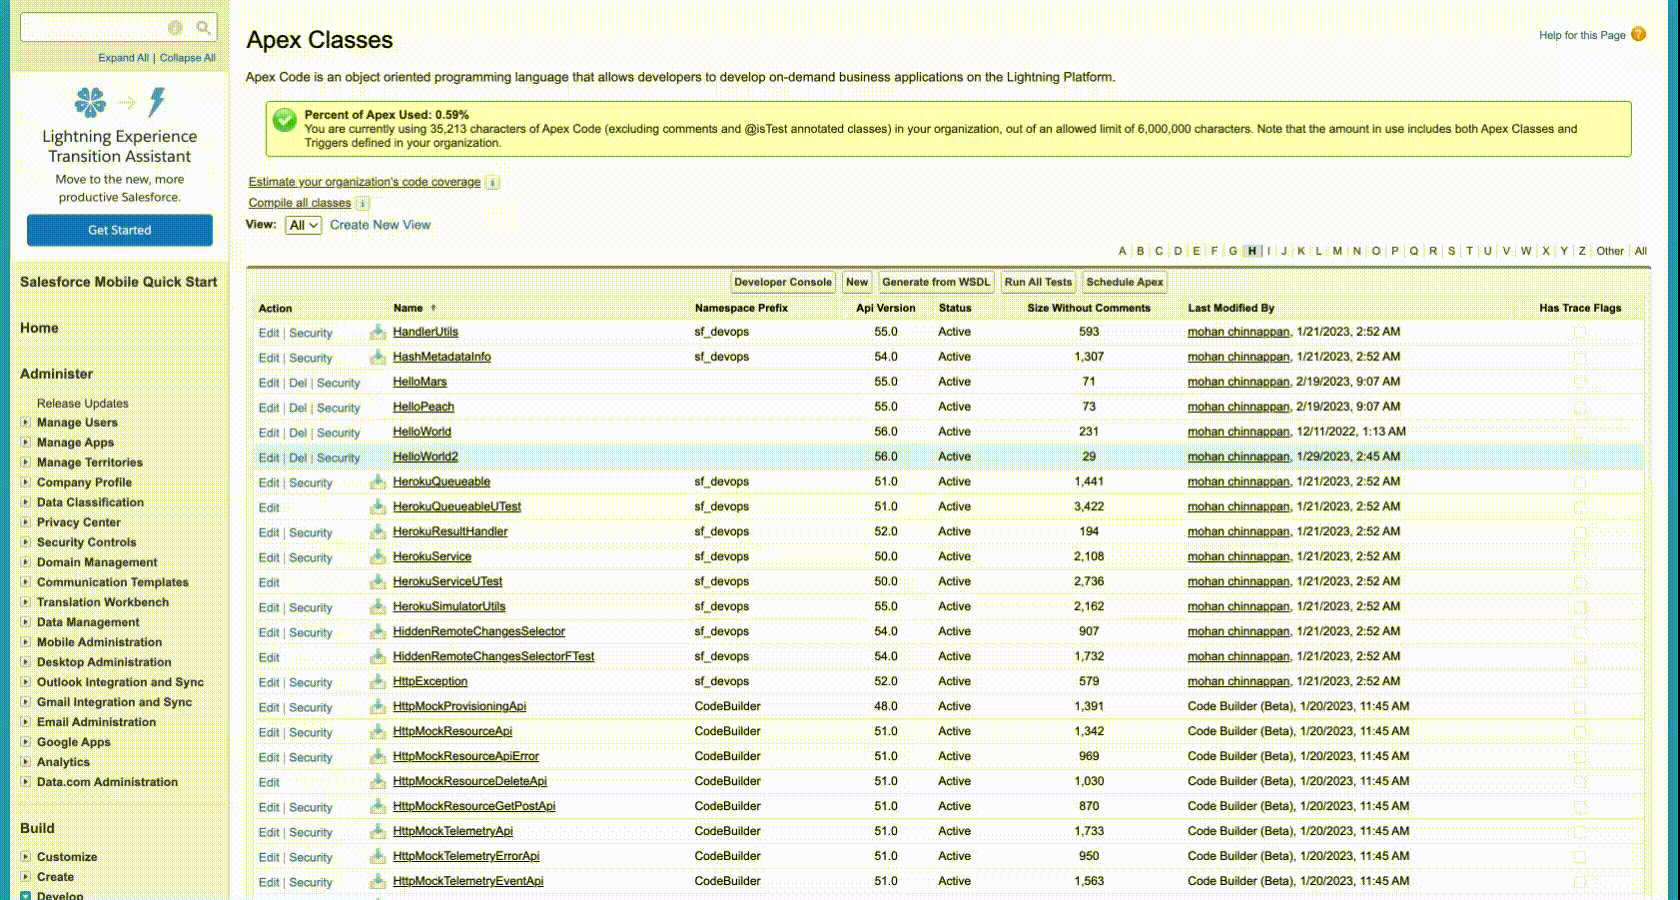This screenshot has width=1680, height=900.
Task: Click the sort arrow next to Name header
Action: click(x=433, y=308)
